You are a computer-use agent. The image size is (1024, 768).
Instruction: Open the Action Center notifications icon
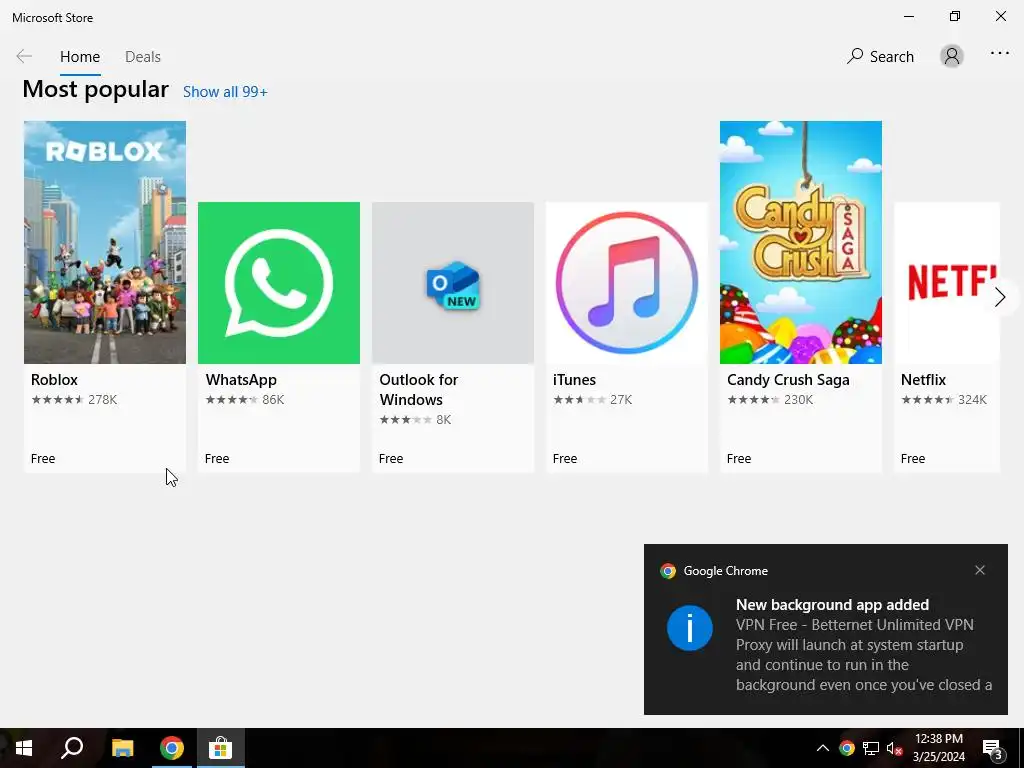click(993, 748)
